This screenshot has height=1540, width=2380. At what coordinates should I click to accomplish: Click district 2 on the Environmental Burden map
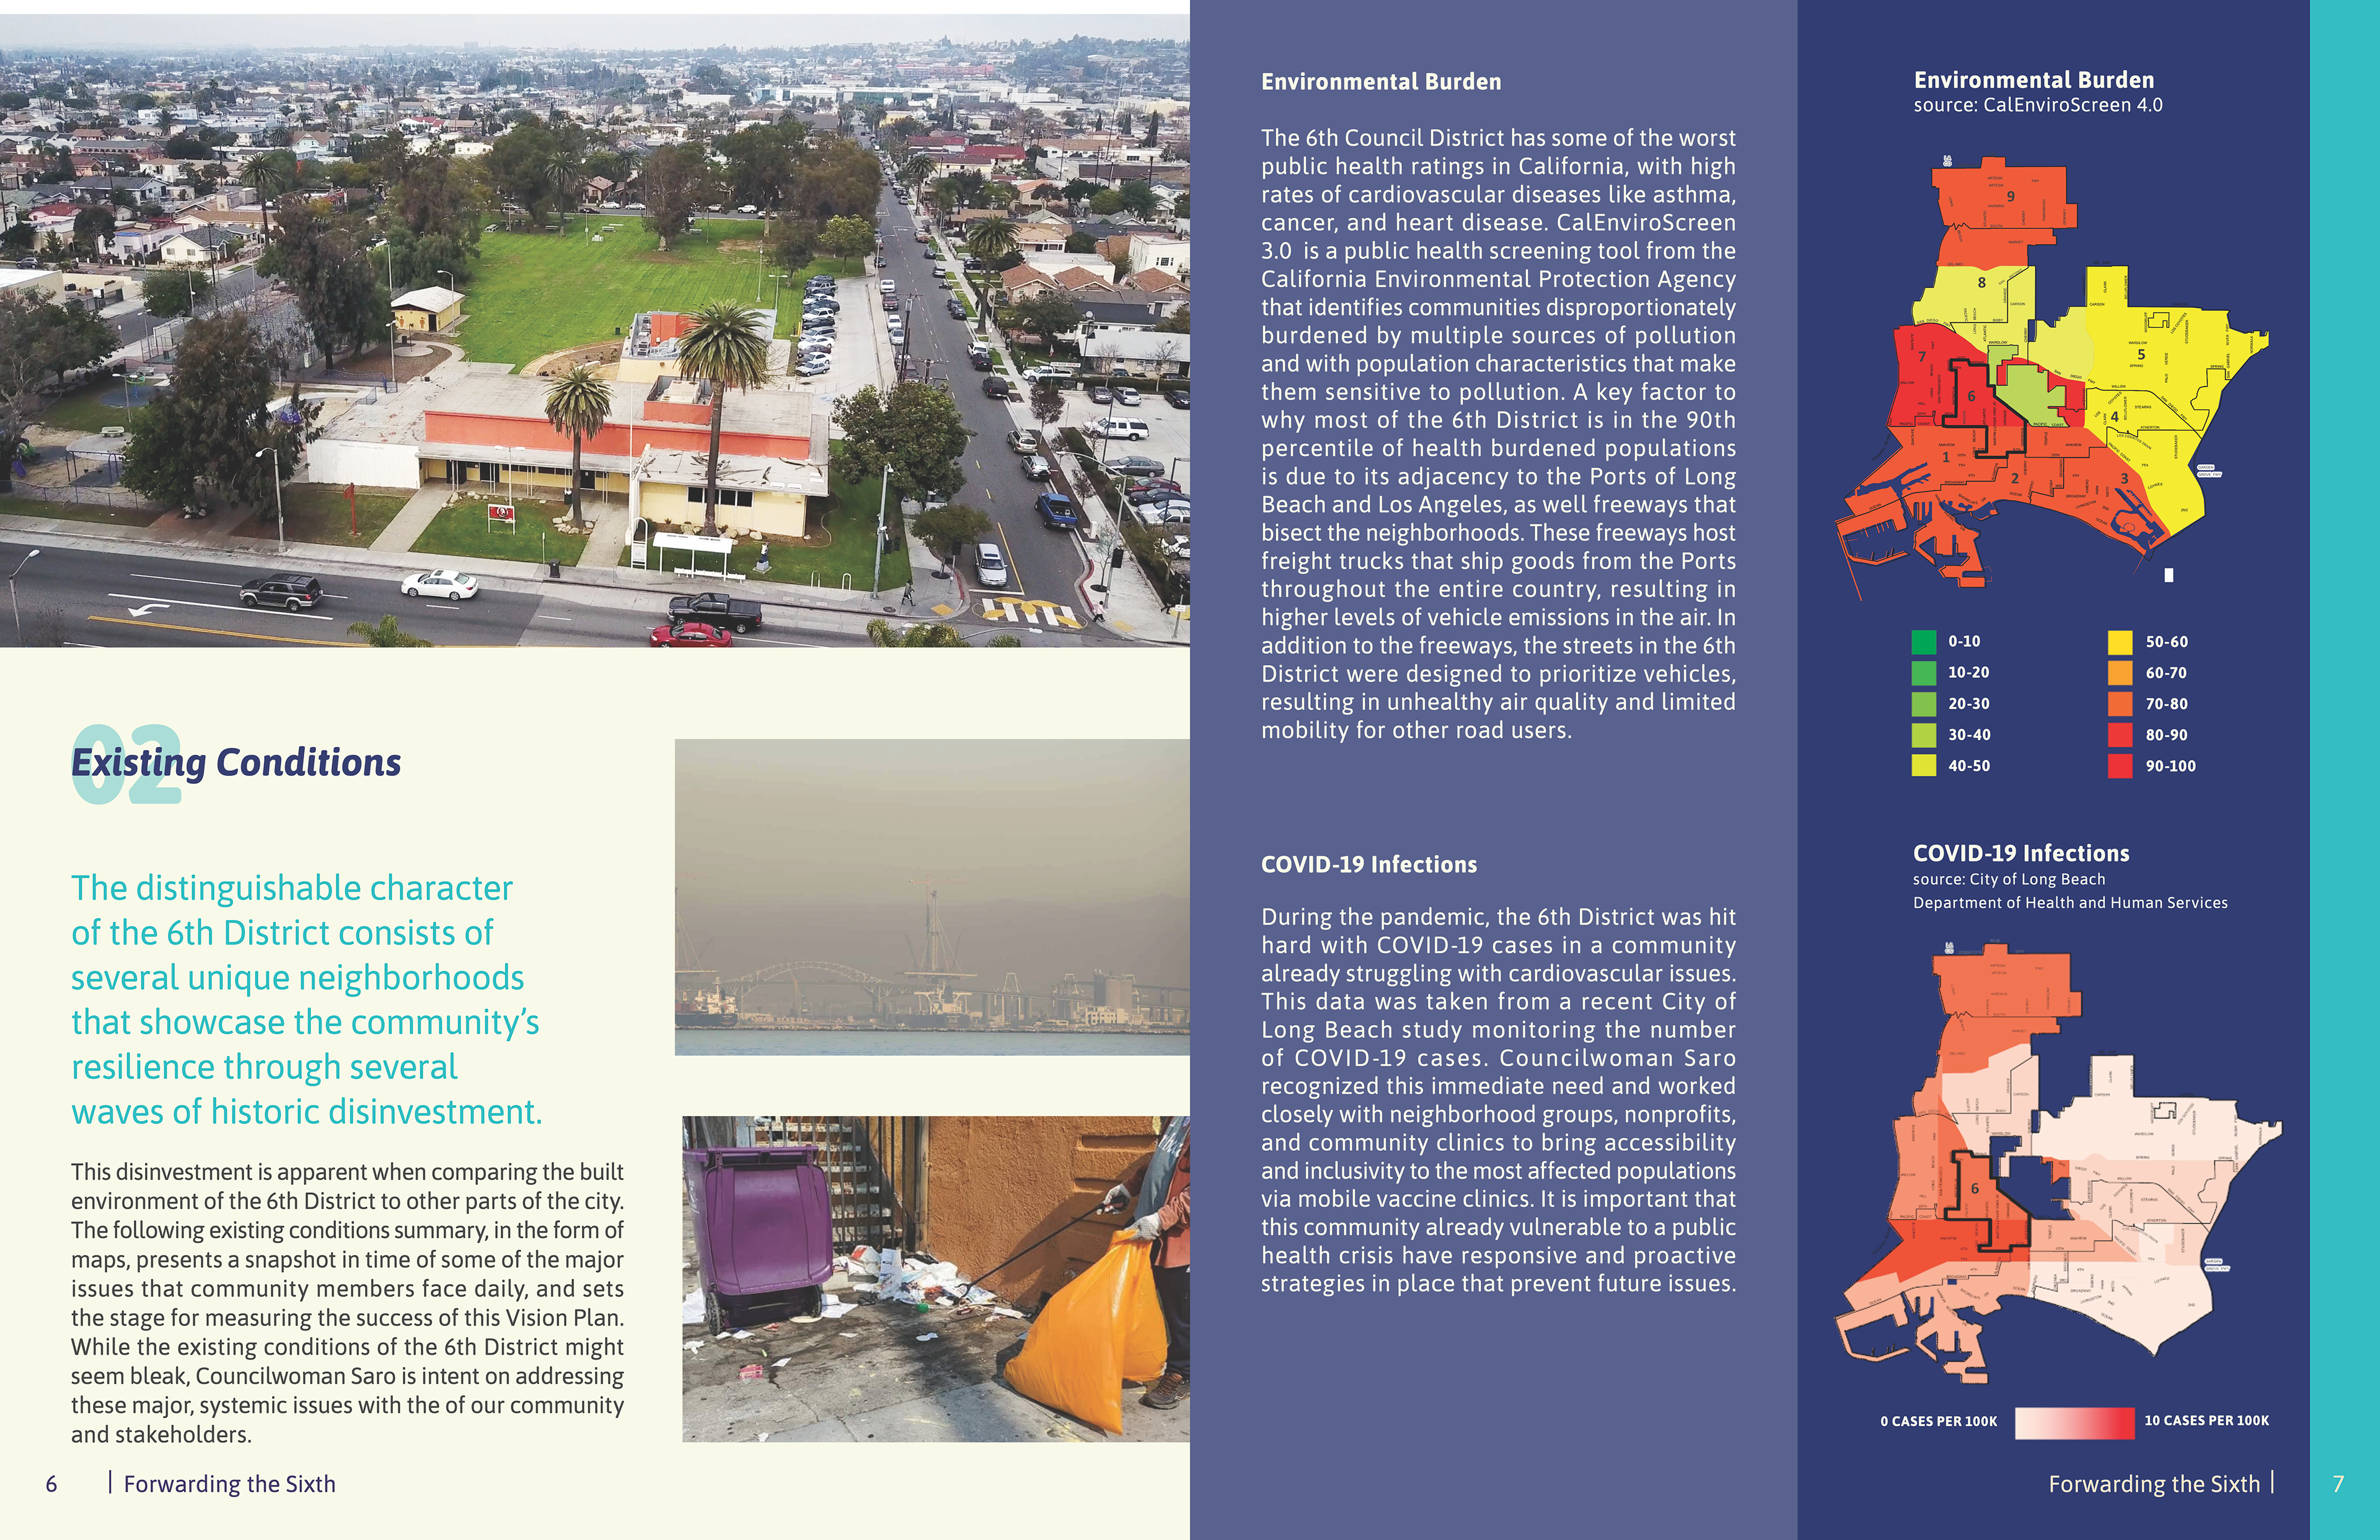pos(2014,479)
